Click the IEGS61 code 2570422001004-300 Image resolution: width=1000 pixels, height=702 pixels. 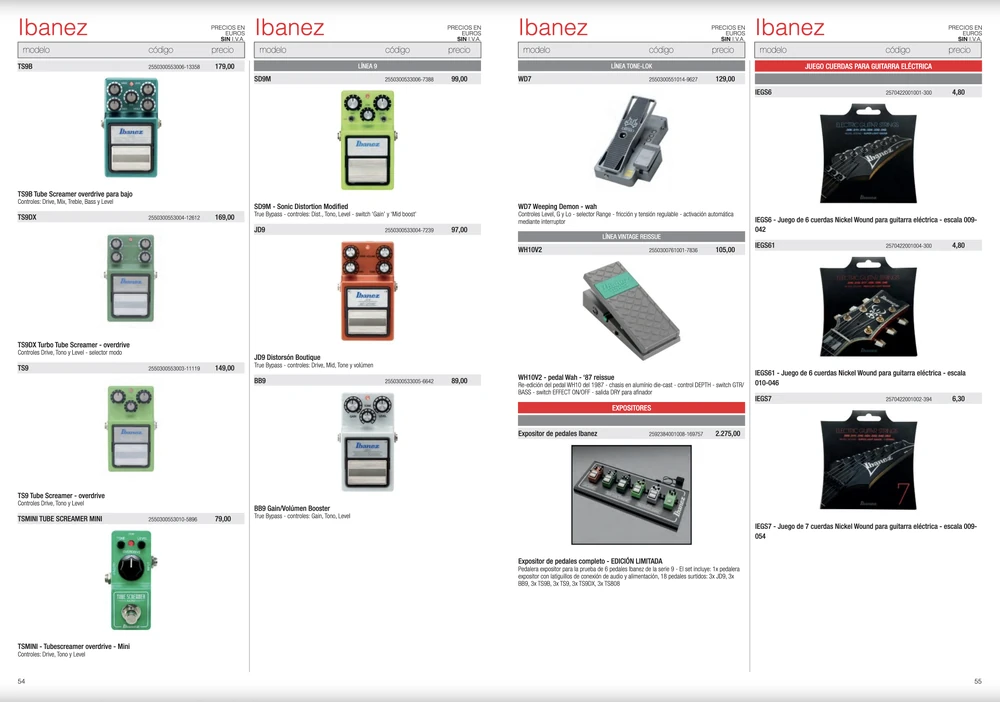click(908, 245)
